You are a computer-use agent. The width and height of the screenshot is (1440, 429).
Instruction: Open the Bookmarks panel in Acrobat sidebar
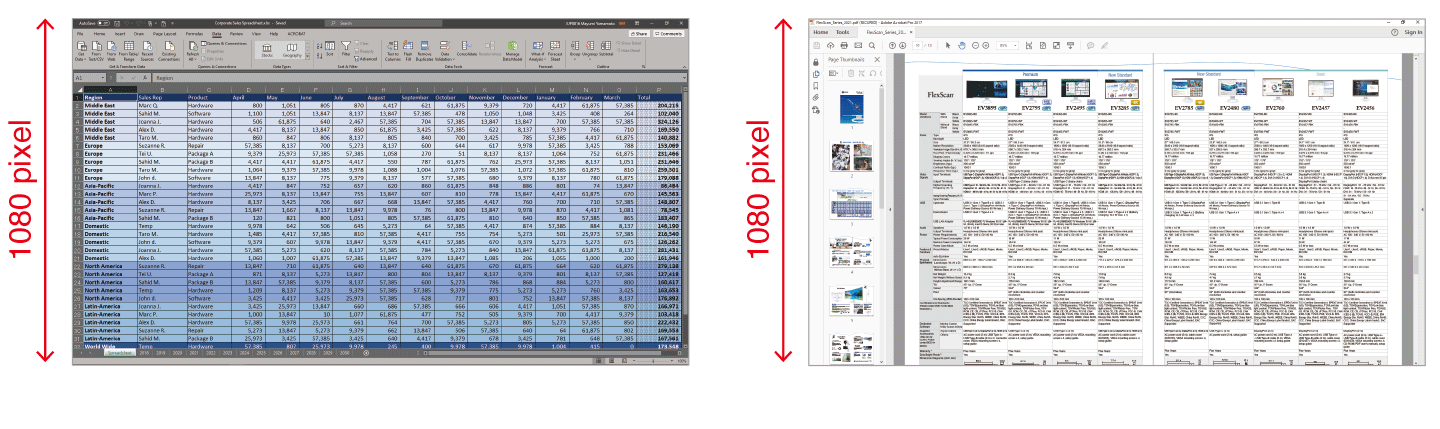tap(816, 85)
